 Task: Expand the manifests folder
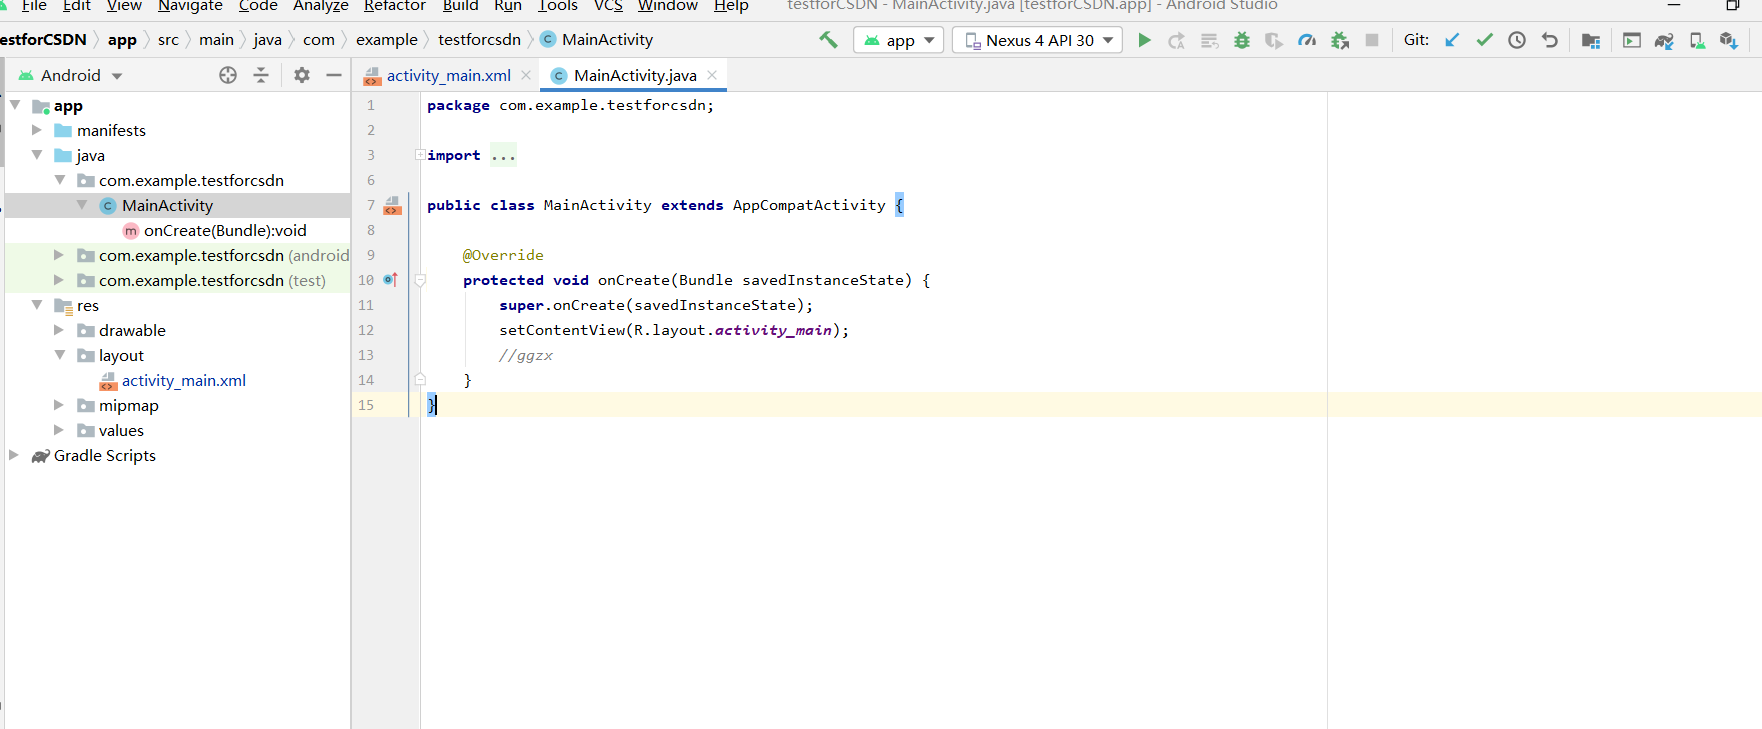point(36,130)
